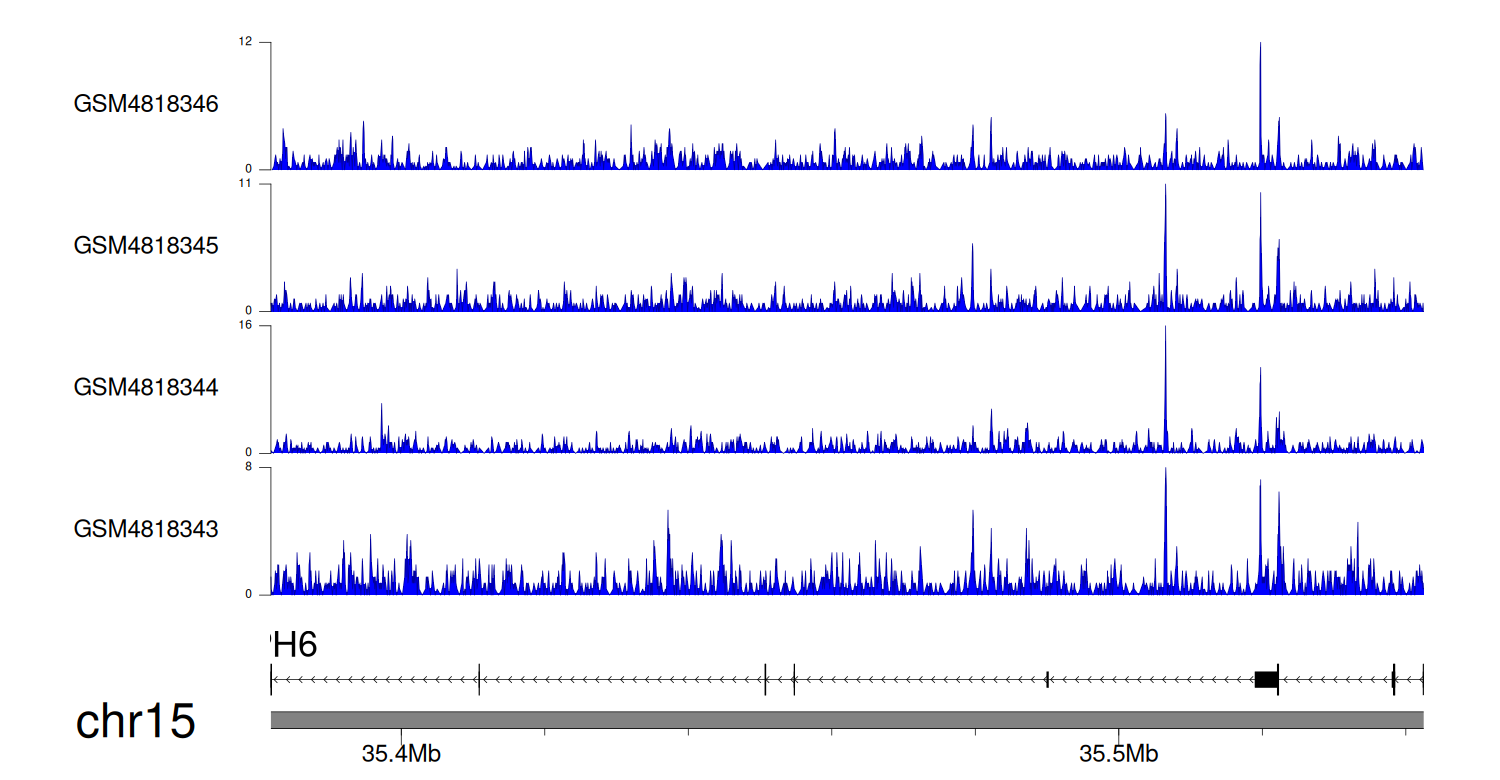Click the leftmost exon mark on gene track
The width and height of the screenshot is (1500, 780).
(x=271, y=679)
